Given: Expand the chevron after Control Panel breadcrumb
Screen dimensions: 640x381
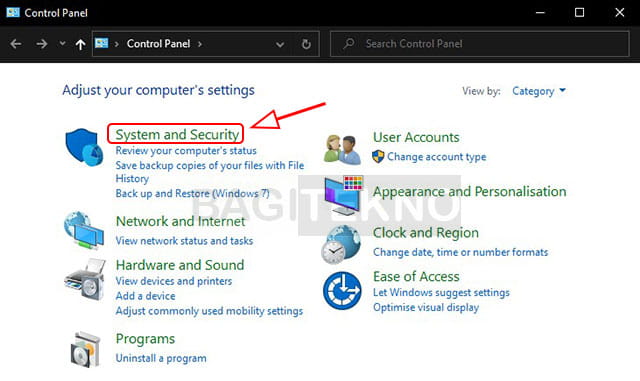Looking at the screenshot, I should [x=200, y=44].
